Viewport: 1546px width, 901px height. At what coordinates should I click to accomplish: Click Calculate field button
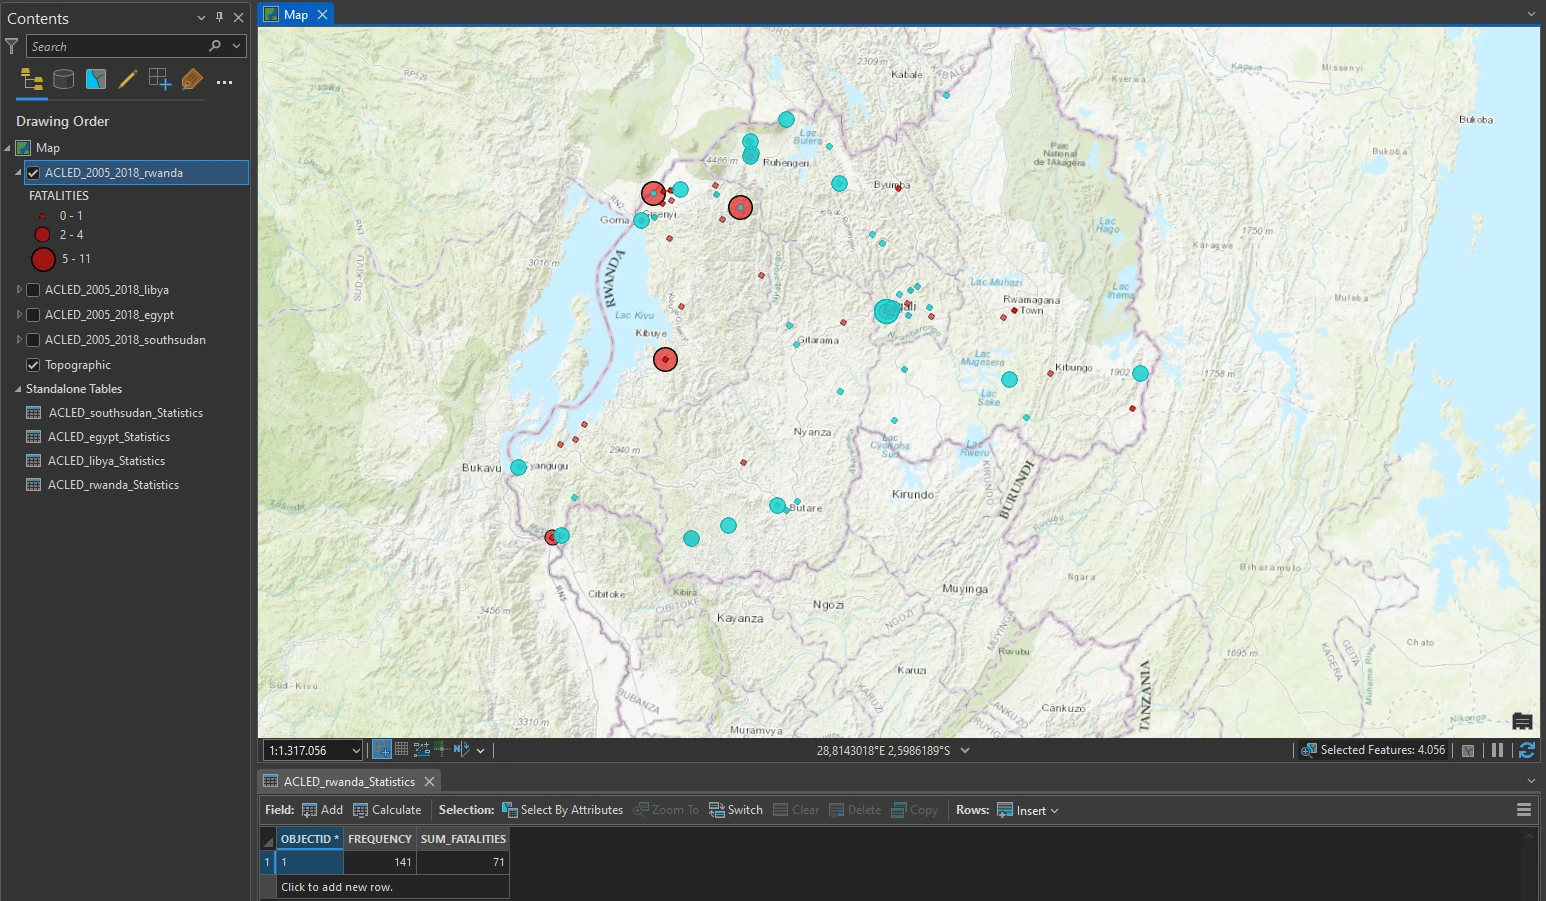[387, 810]
